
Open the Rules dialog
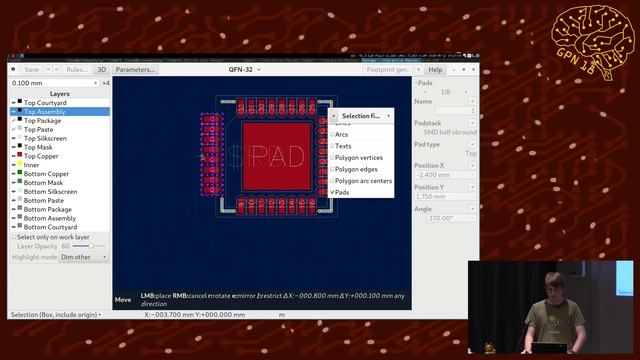(x=76, y=69)
